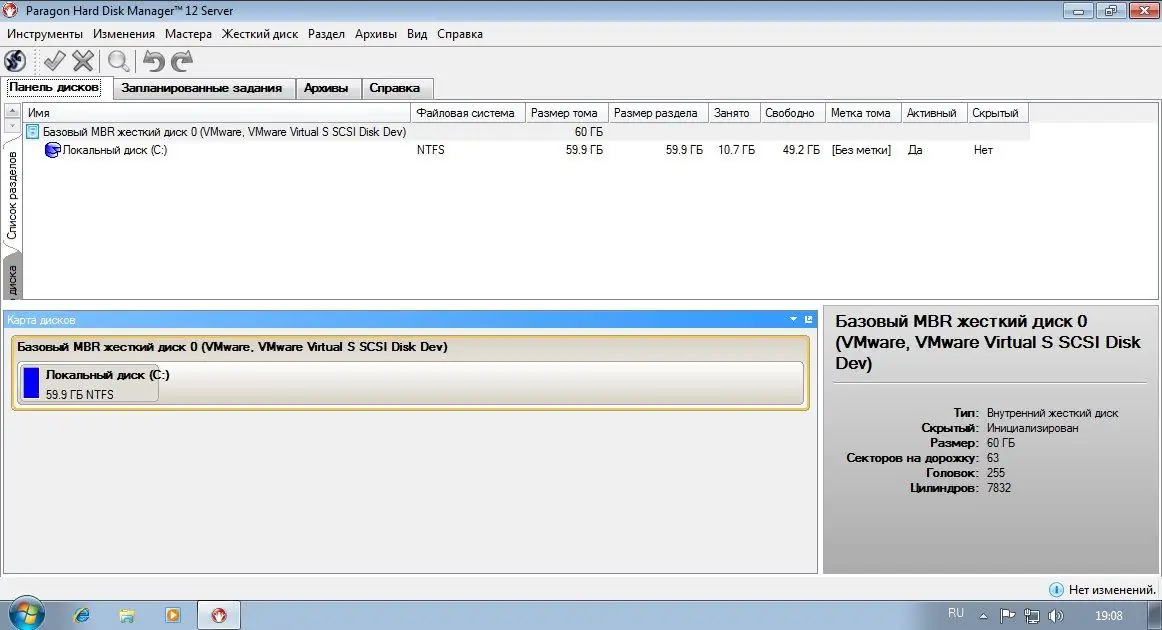Click the list scroll up arrow

click(12, 110)
